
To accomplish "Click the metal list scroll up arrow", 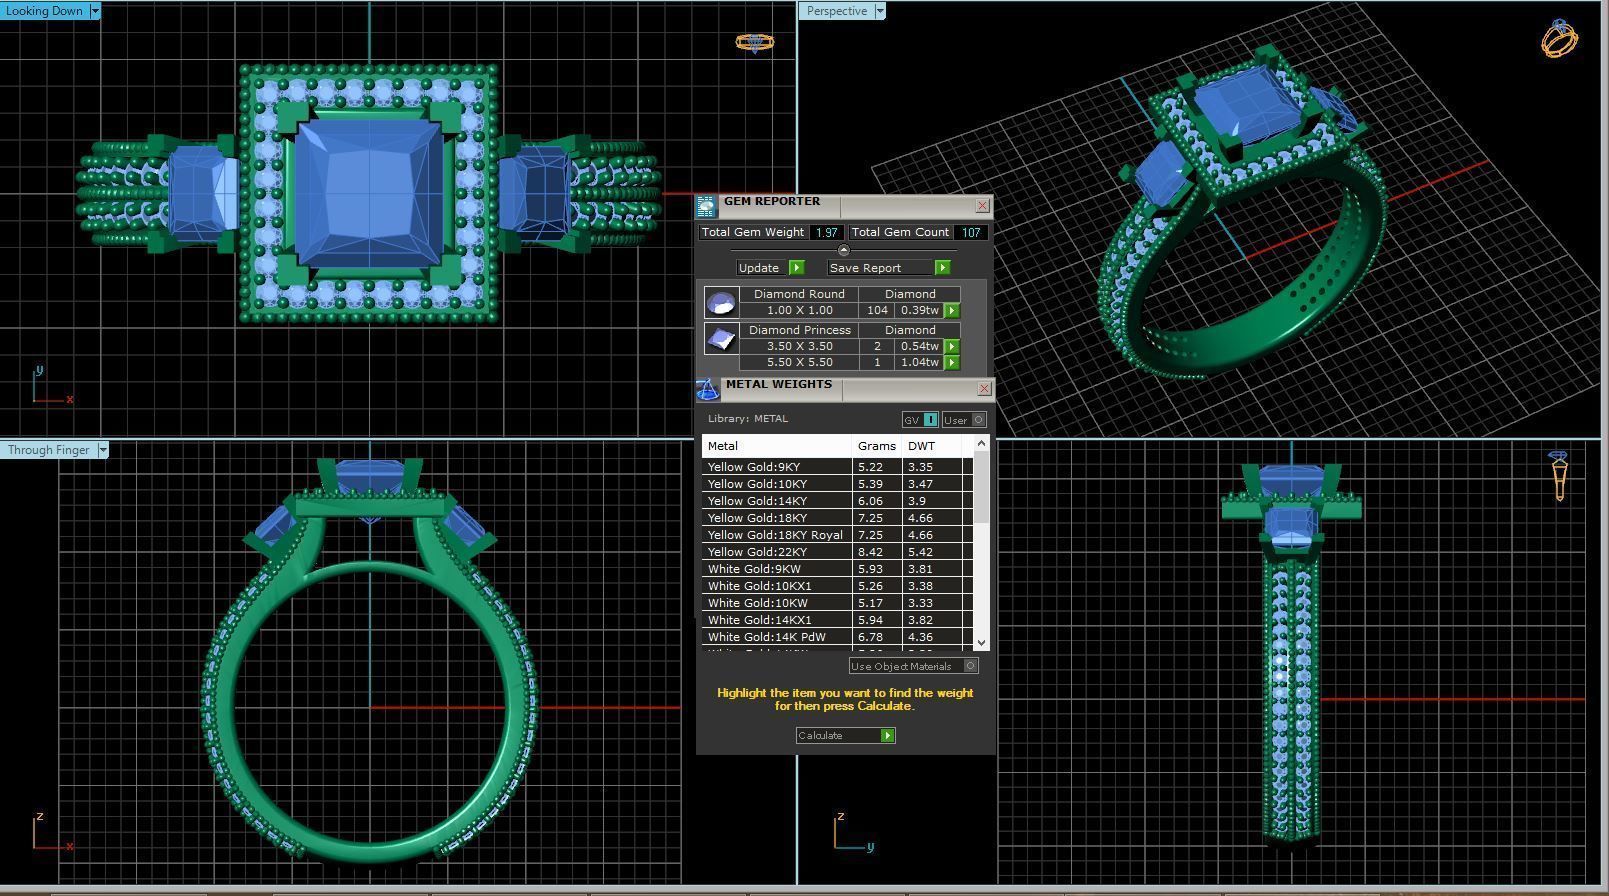I will (x=981, y=443).
